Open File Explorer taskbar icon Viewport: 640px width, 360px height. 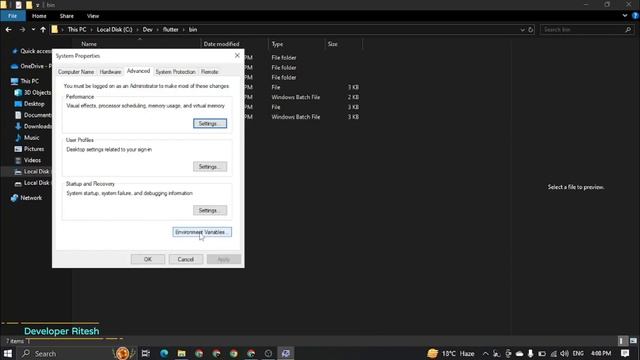tap(182, 353)
